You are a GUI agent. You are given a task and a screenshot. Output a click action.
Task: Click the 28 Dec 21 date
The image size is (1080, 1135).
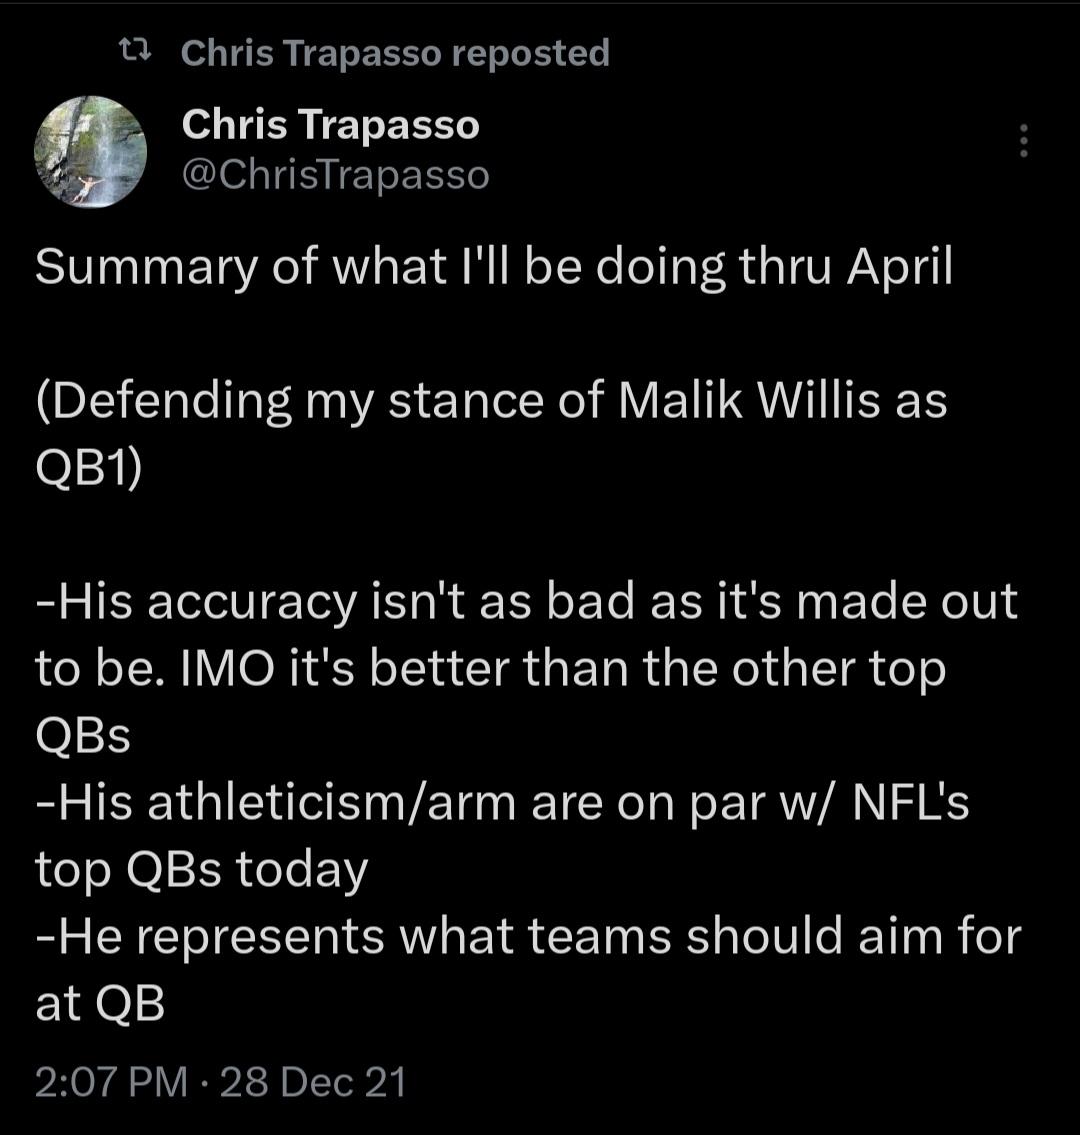pyautogui.click(x=313, y=1083)
